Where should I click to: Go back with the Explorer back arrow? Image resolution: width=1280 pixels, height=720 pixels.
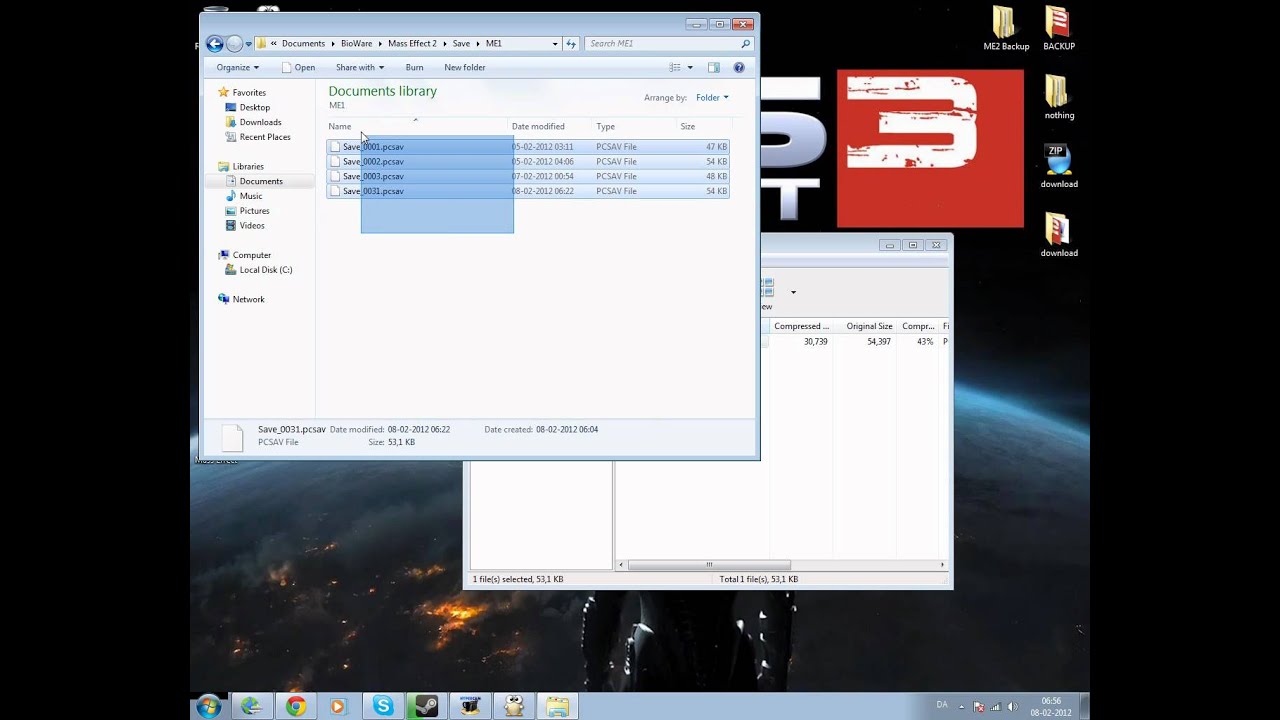[x=214, y=44]
